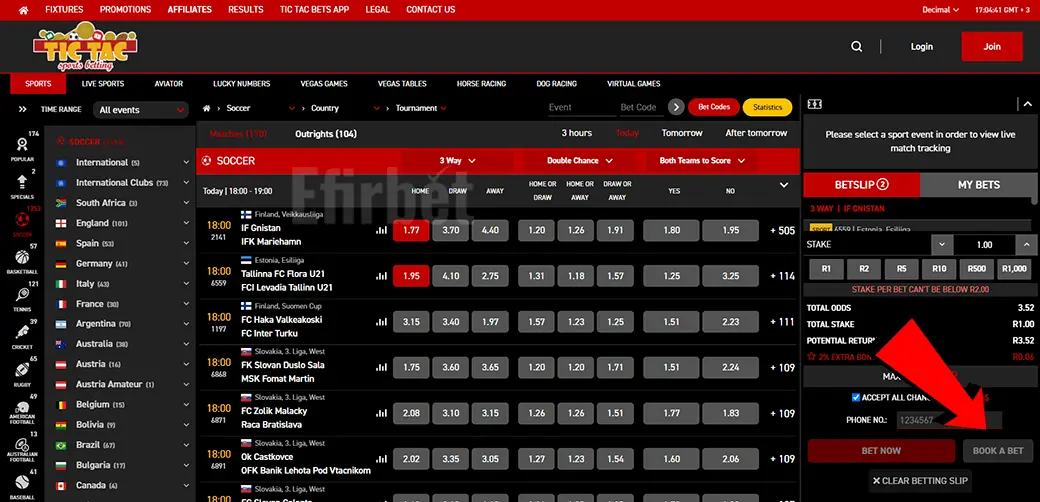
Task: Add R500 quick stake amount
Action: [976, 269]
